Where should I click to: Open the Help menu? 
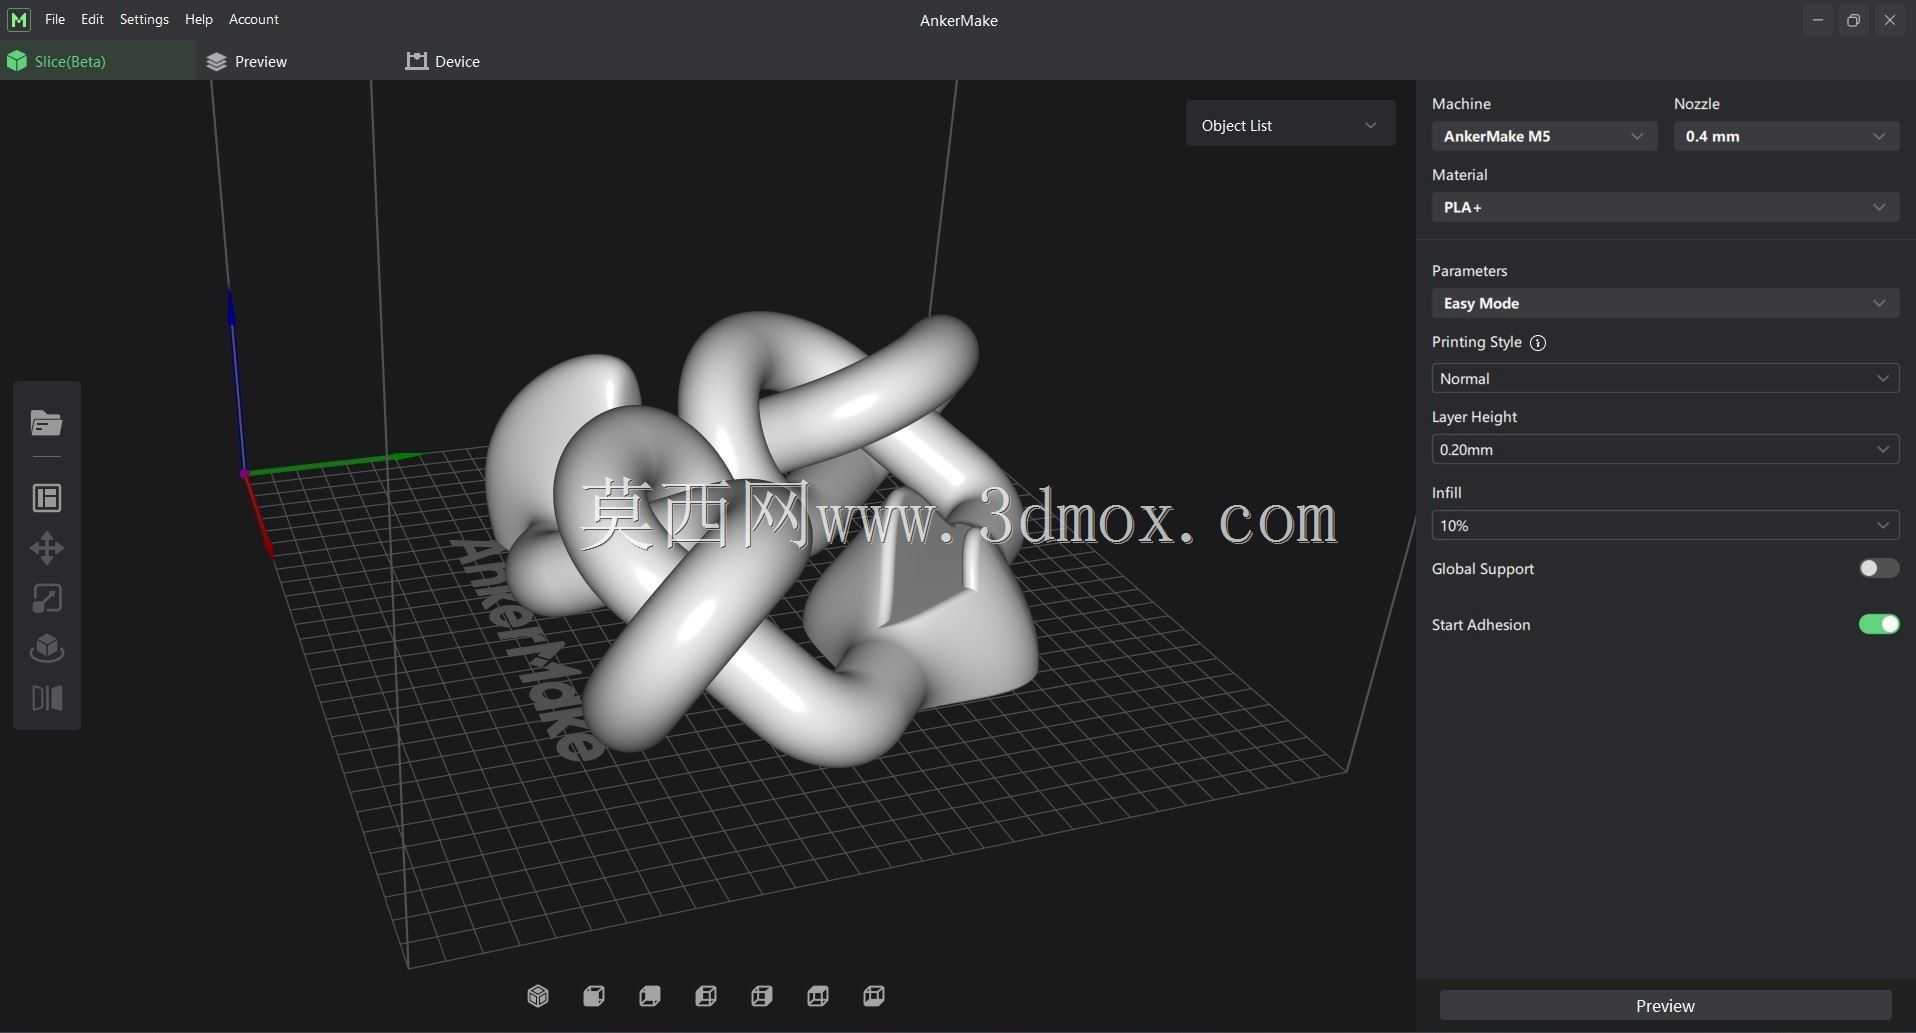click(x=199, y=19)
